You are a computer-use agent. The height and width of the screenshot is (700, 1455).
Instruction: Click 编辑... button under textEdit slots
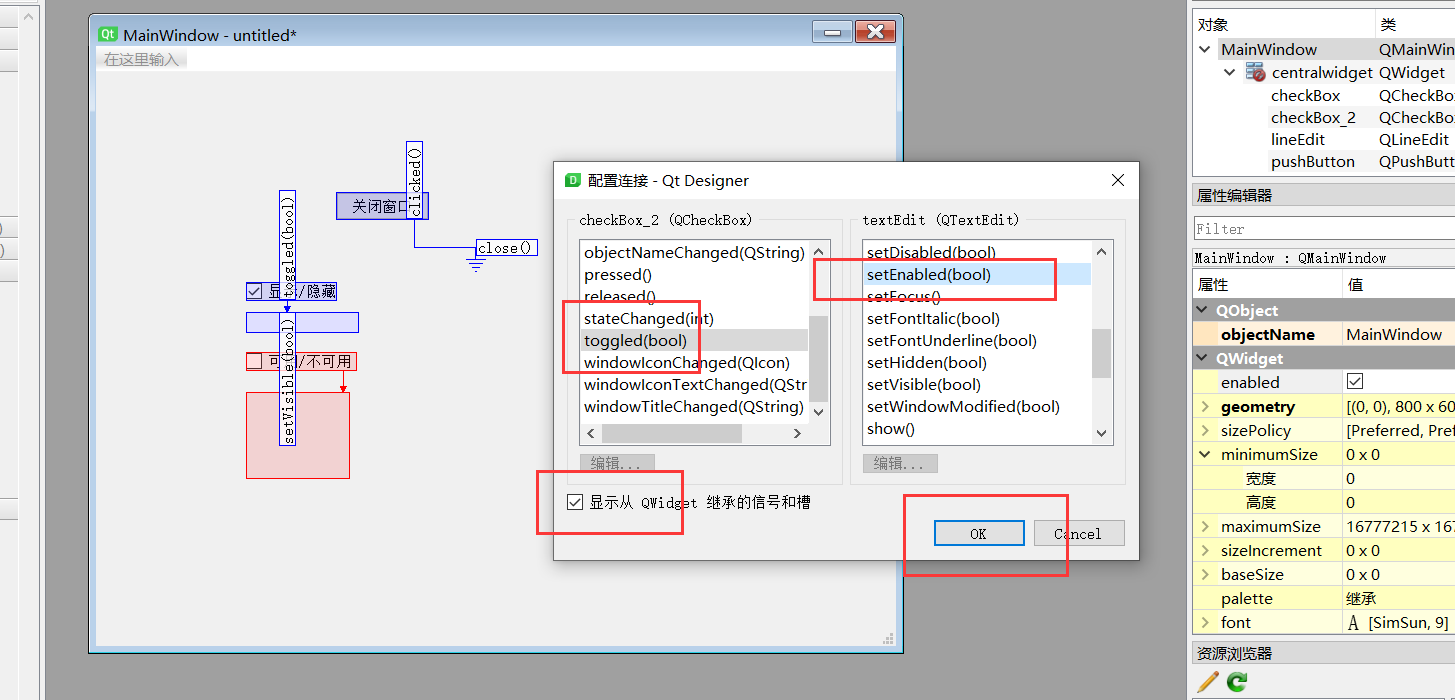coord(900,463)
